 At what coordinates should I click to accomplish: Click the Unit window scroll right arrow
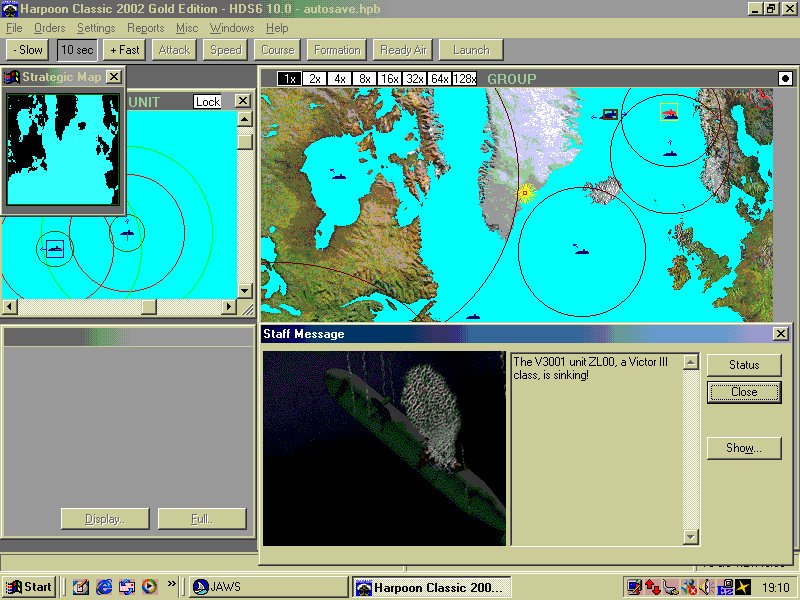pyautogui.click(x=229, y=307)
